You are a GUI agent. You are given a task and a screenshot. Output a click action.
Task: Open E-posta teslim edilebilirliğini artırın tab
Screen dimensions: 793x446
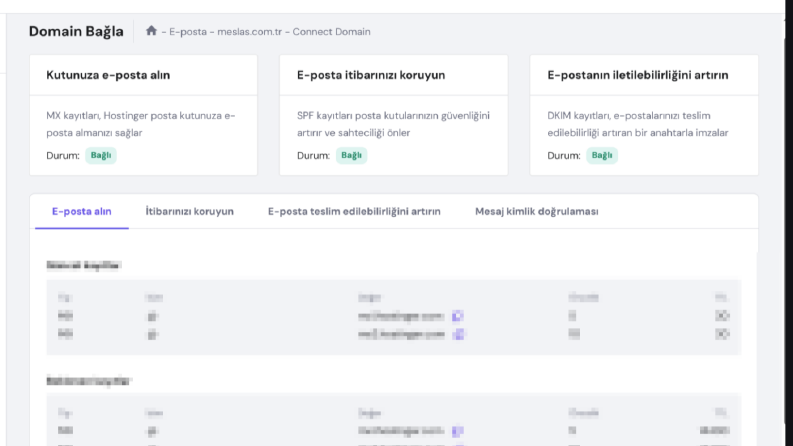pos(354,211)
